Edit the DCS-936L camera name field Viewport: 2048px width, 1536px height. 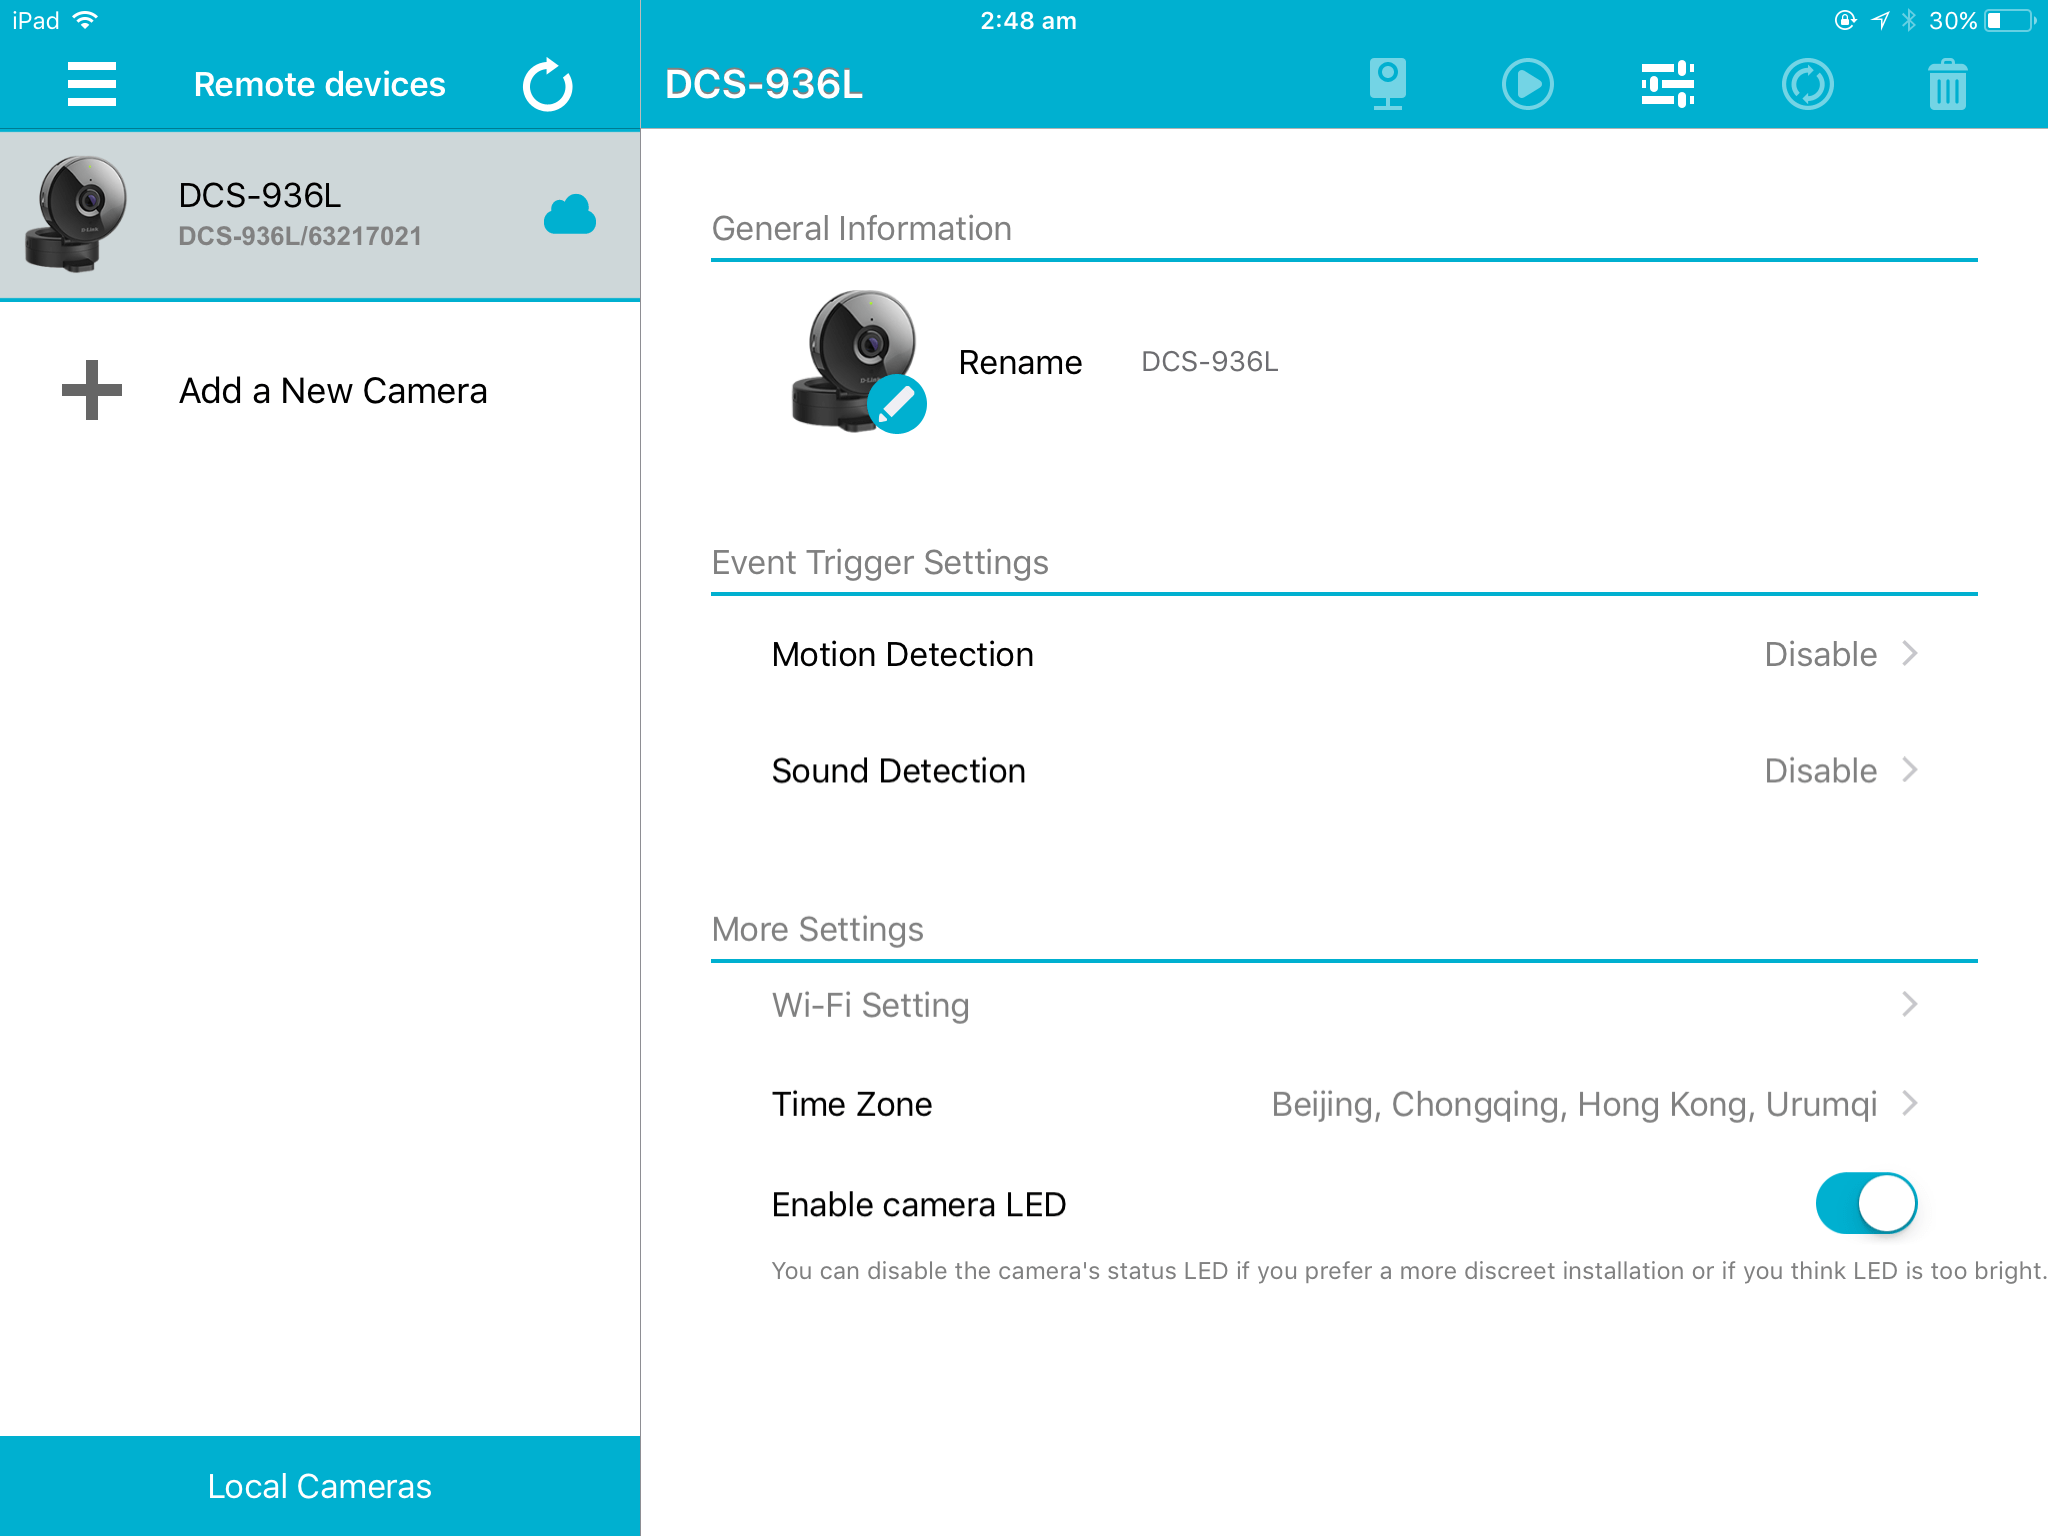pyautogui.click(x=1209, y=362)
